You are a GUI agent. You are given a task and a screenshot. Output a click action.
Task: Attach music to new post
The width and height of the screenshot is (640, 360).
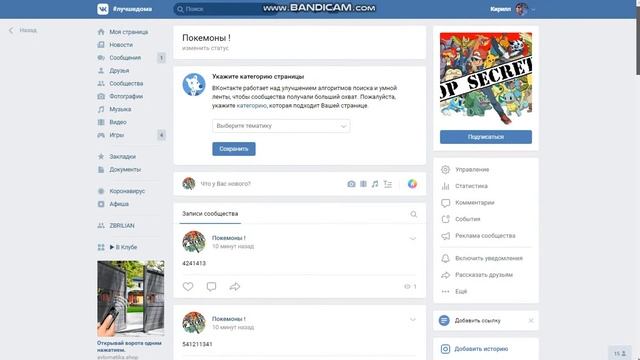pyautogui.click(x=375, y=184)
